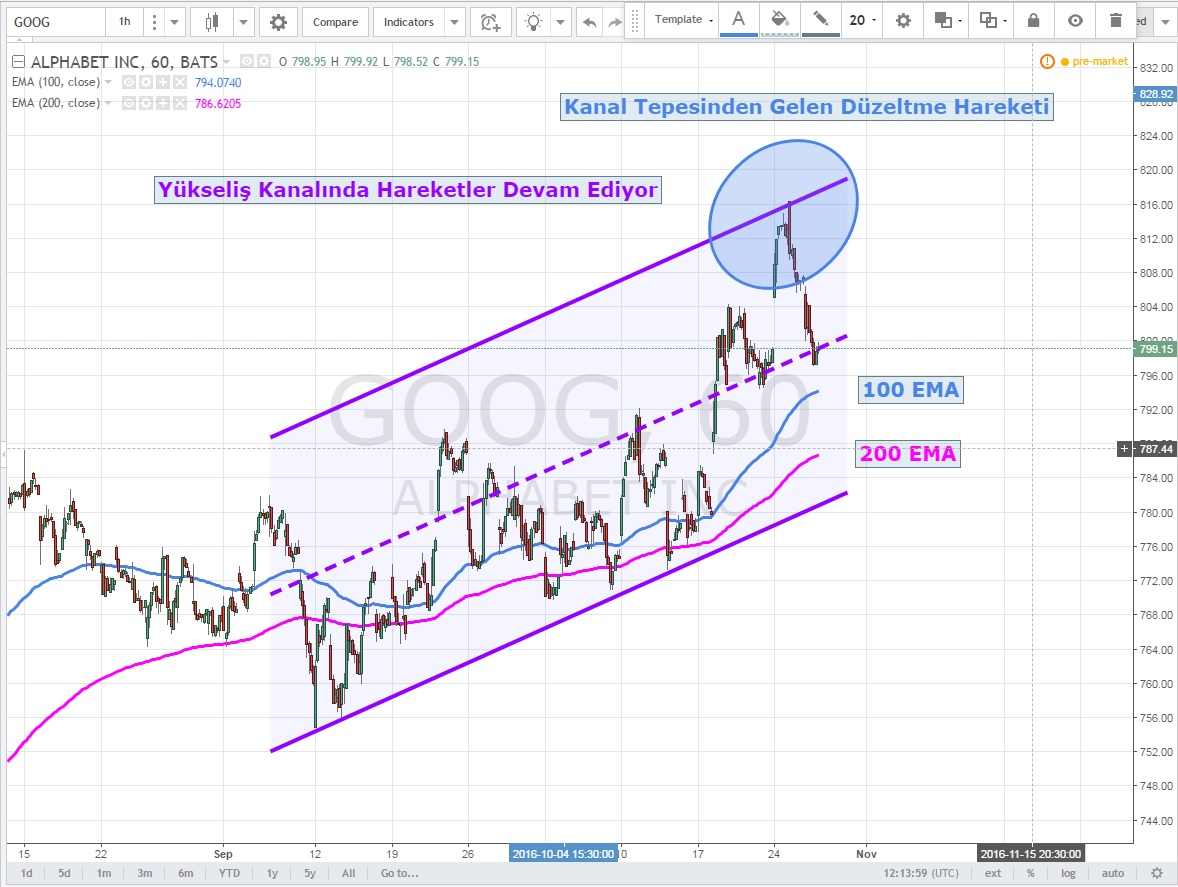Viewport: 1178px width, 887px height.
Task: Lock the selected drawing
Action: pos(1033,20)
